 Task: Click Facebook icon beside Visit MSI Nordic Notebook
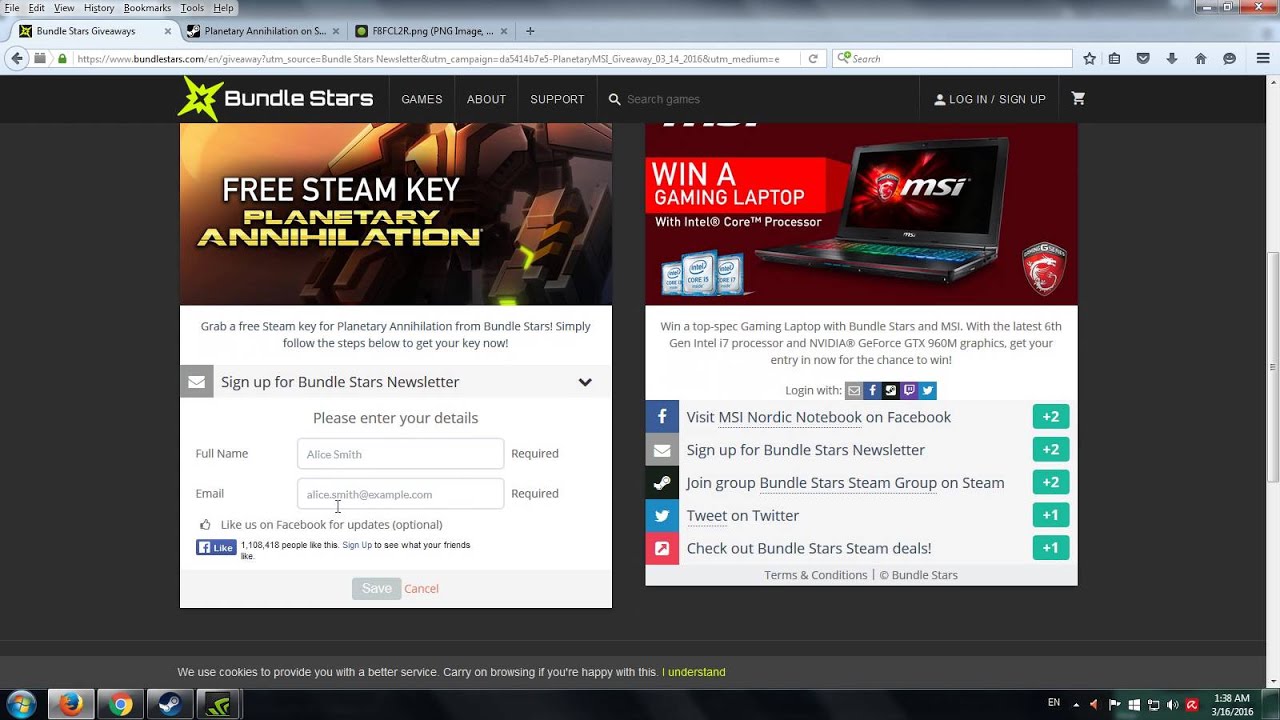(x=662, y=417)
